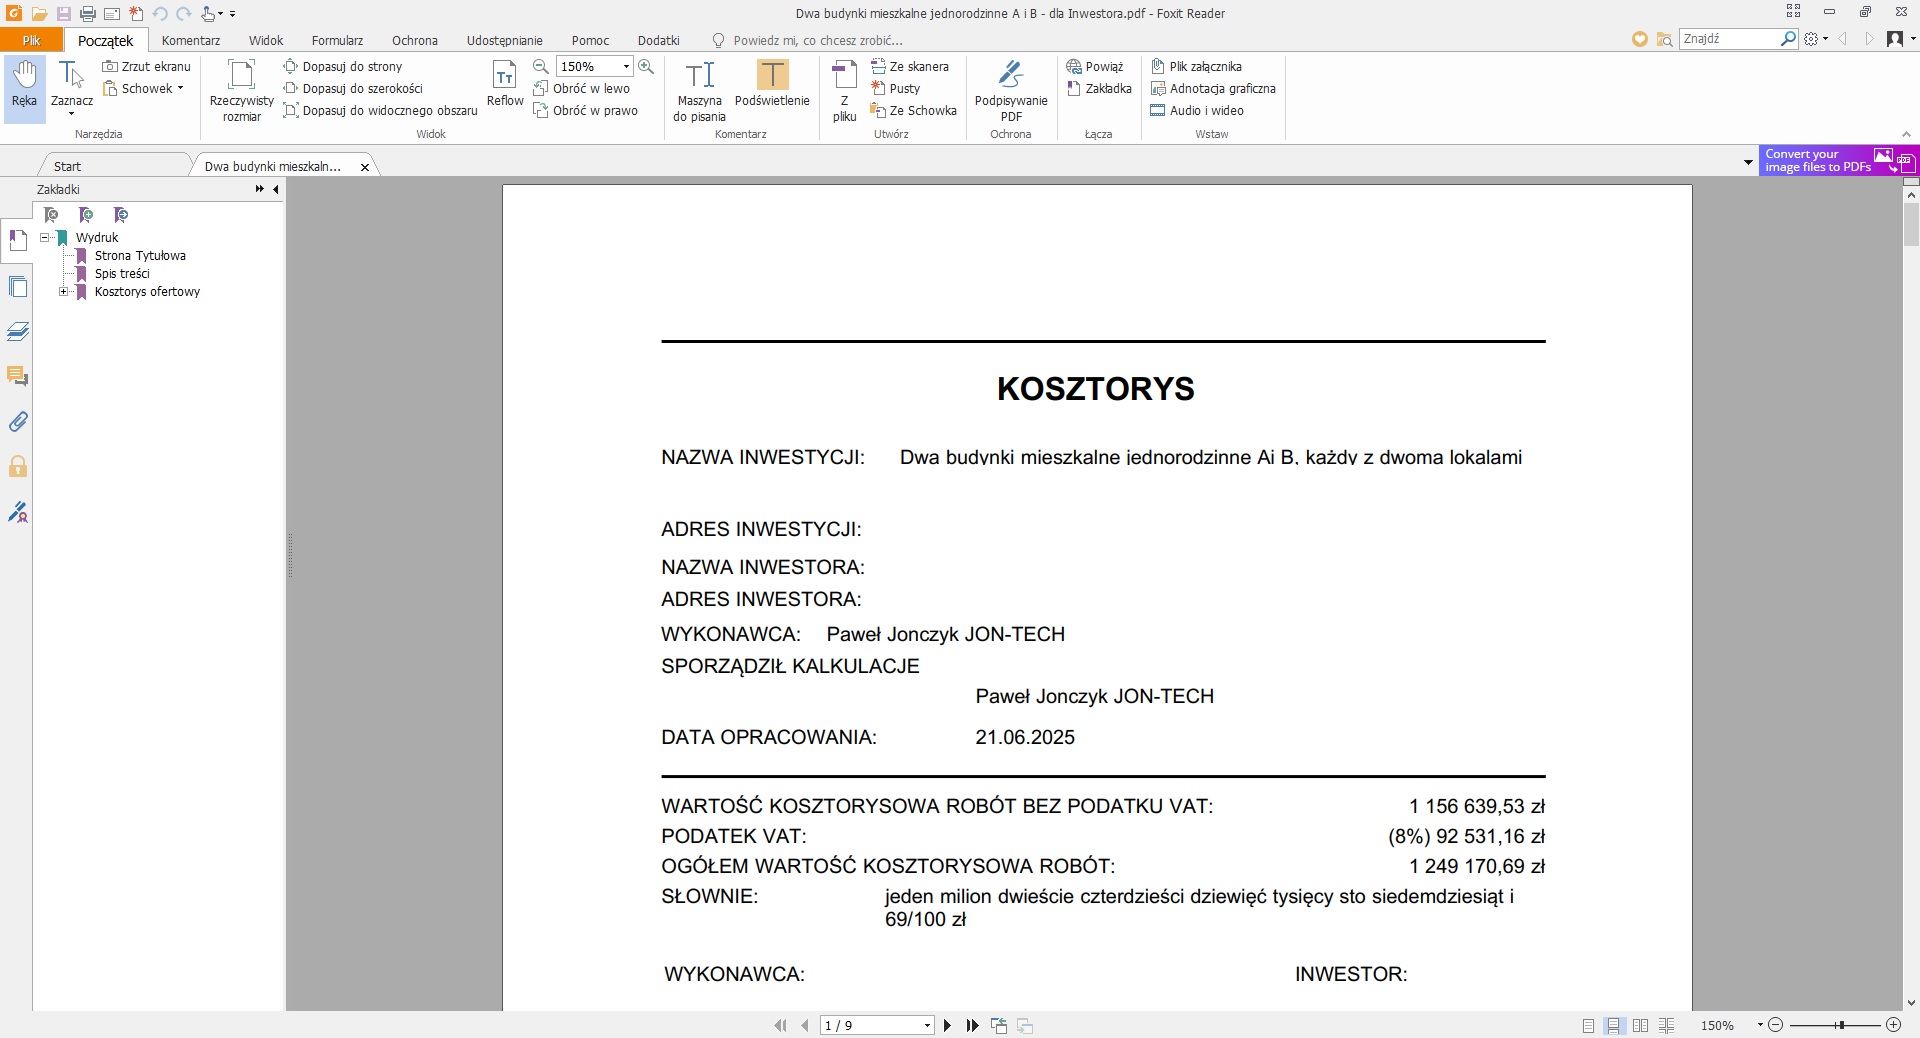Open the page number dropdown
This screenshot has width=1920, height=1038.
coord(927,1026)
